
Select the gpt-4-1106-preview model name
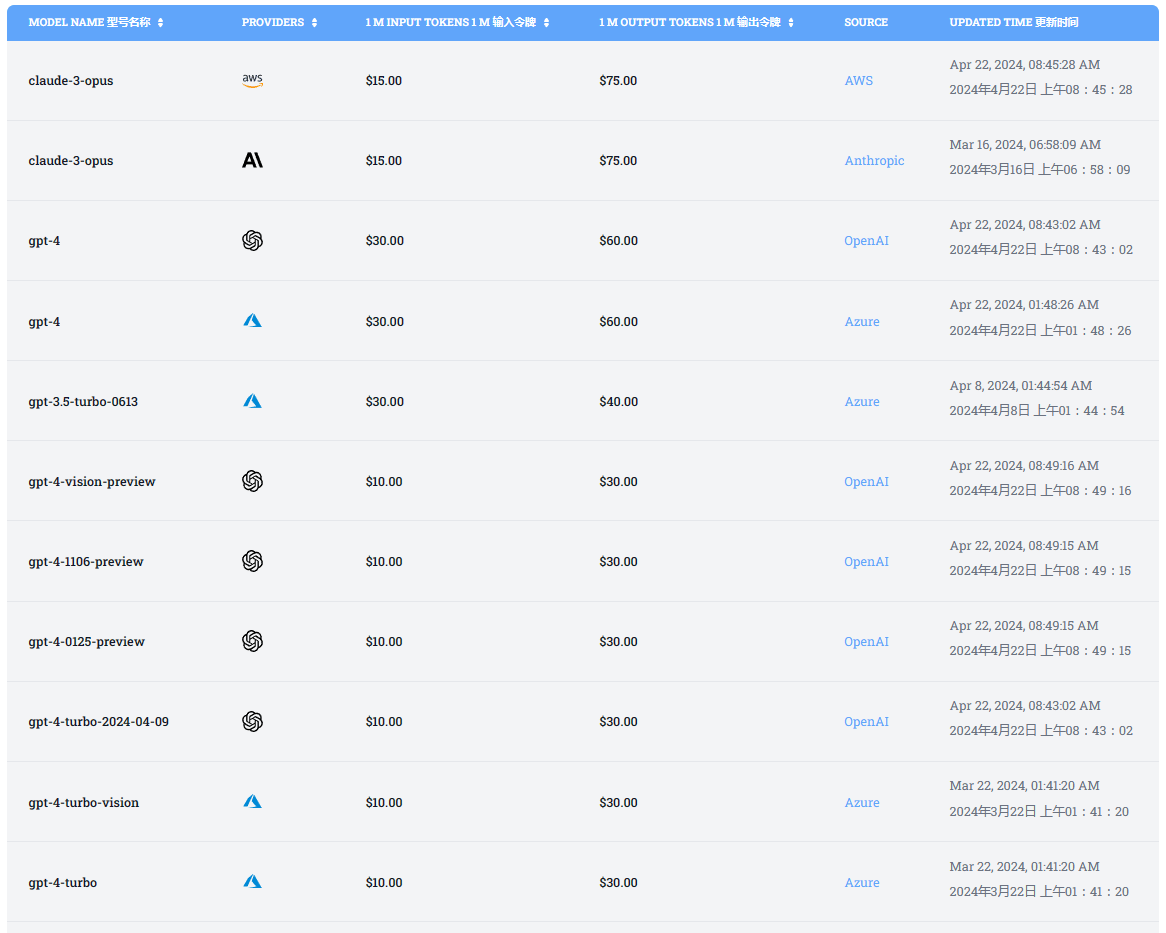point(86,562)
